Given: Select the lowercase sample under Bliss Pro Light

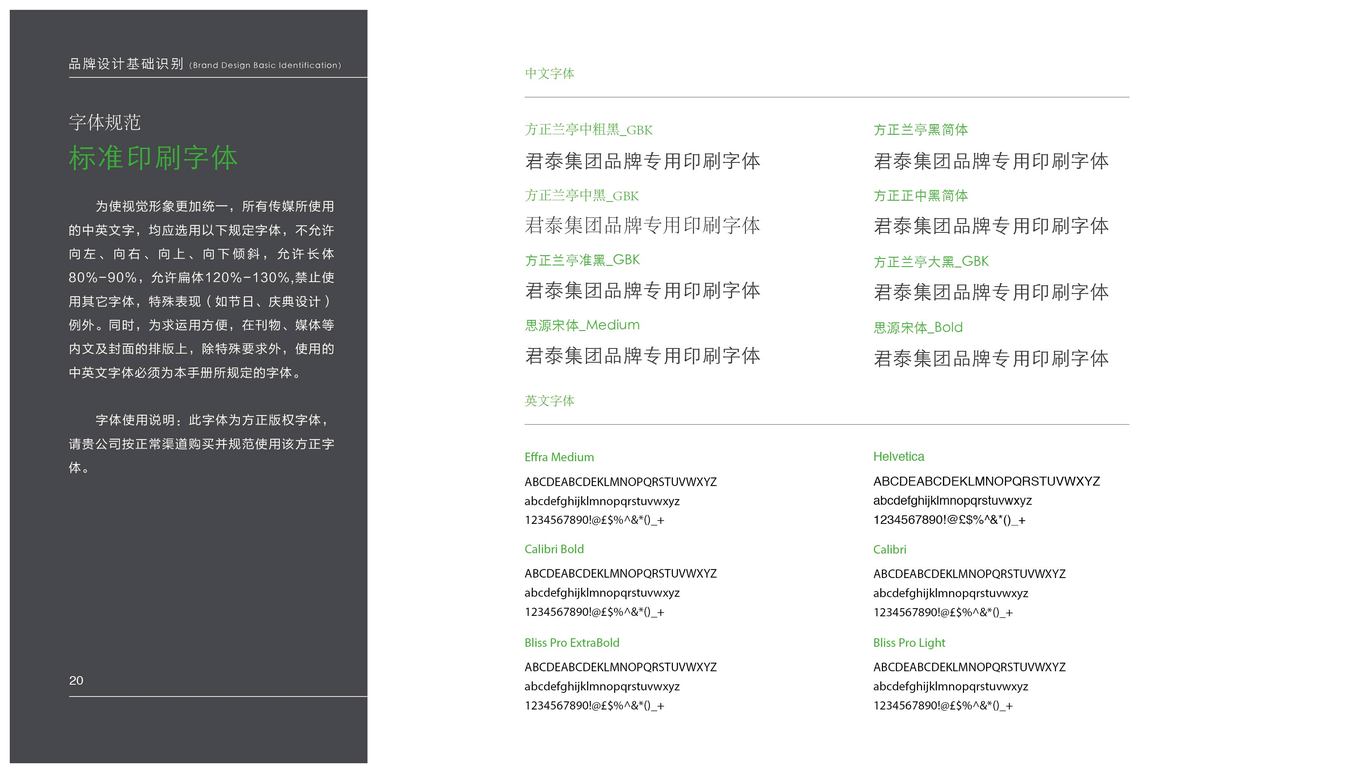Looking at the screenshot, I should [951, 686].
